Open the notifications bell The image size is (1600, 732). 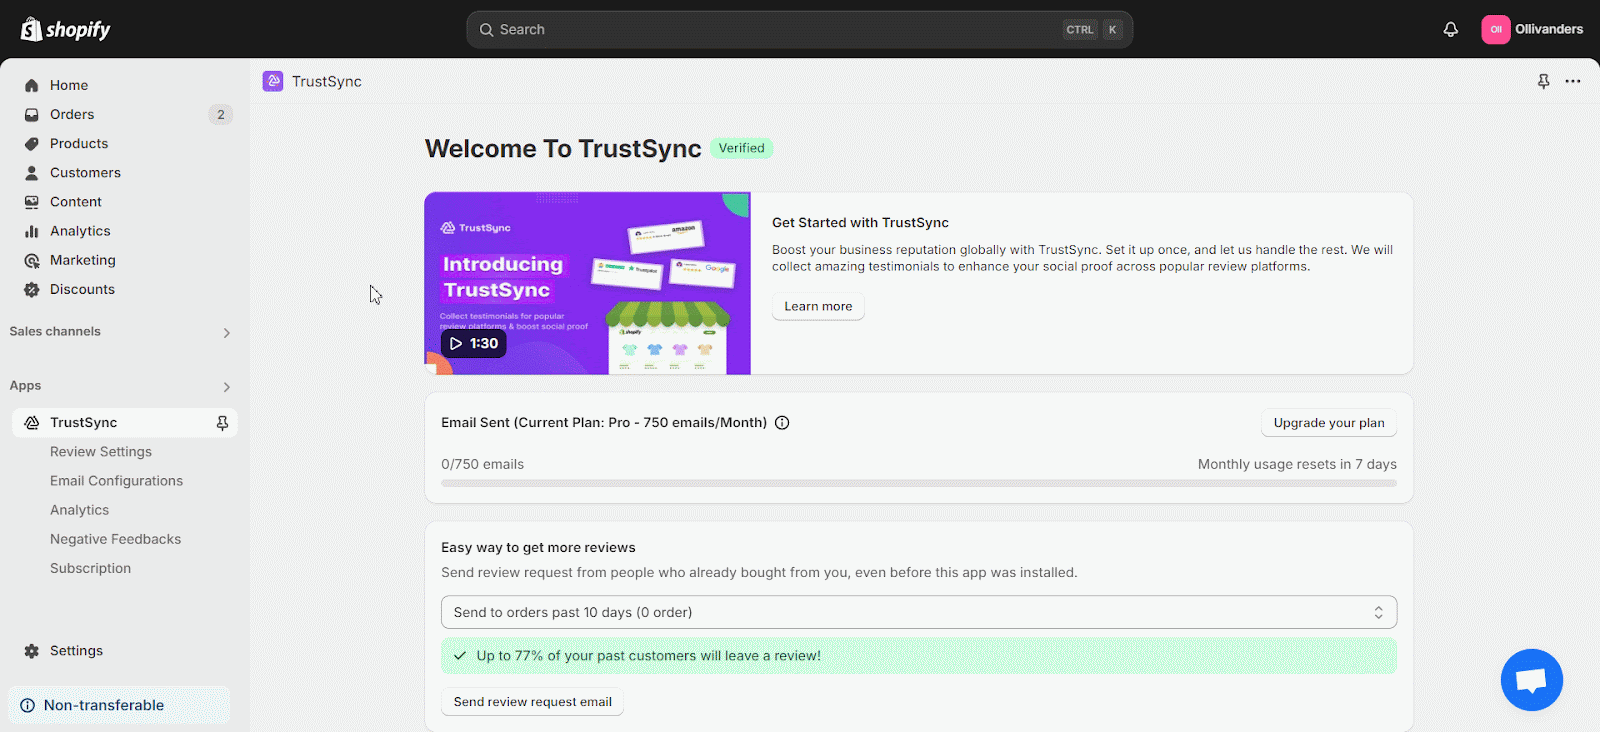coord(1450,29)
